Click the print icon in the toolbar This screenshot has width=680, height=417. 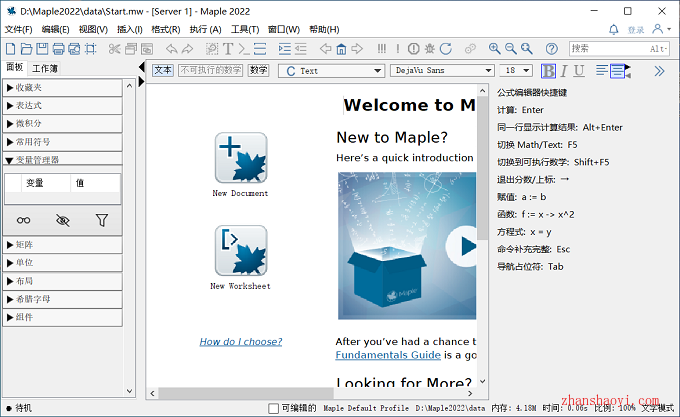58,49
